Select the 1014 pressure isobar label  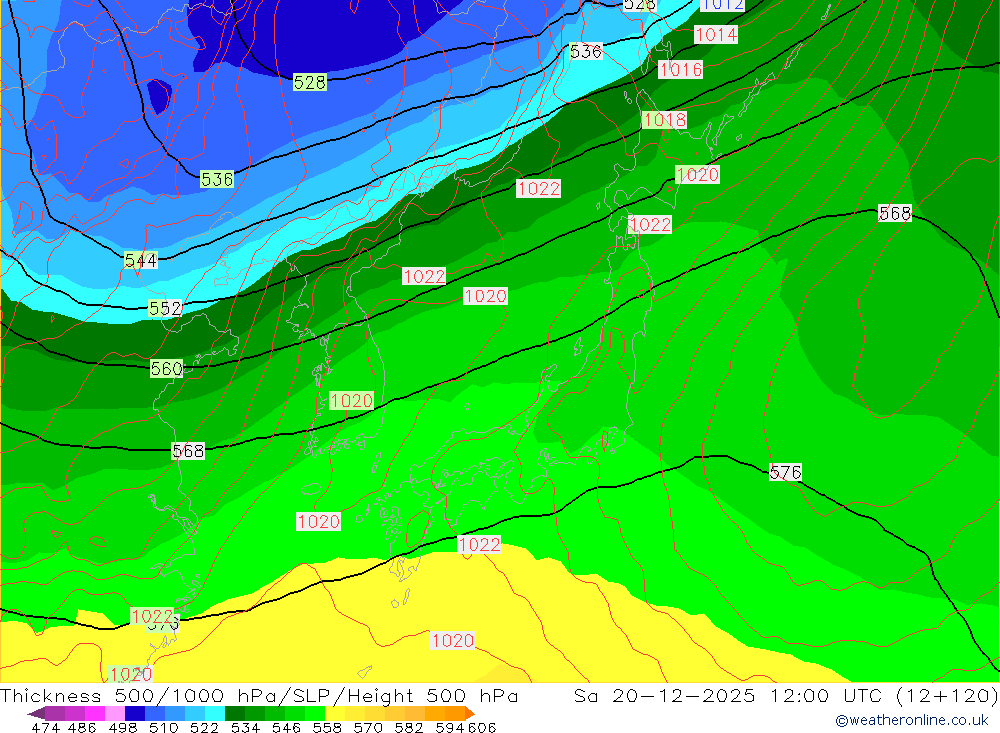(x=716, y=34)
